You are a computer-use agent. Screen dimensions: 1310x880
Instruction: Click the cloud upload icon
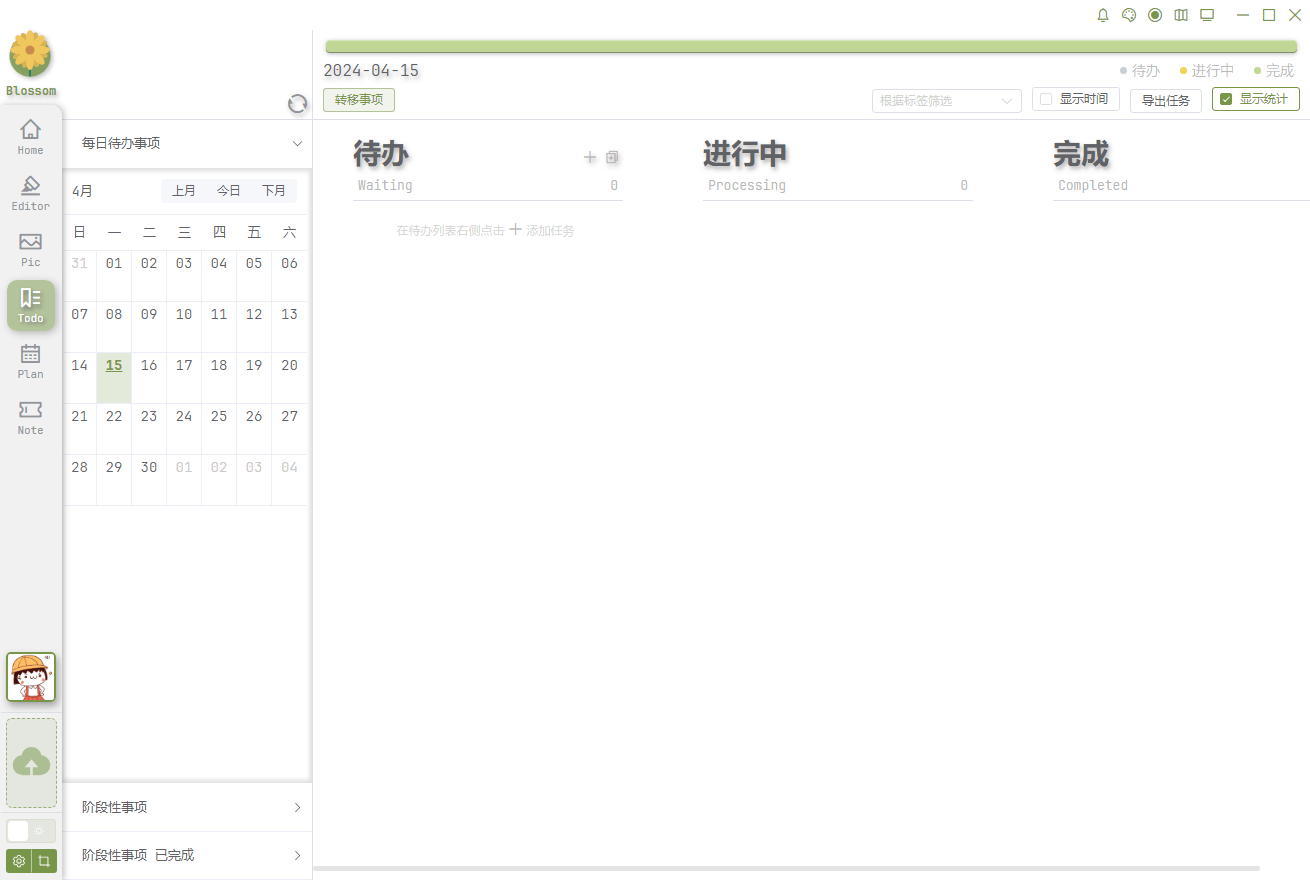(31, 763)
